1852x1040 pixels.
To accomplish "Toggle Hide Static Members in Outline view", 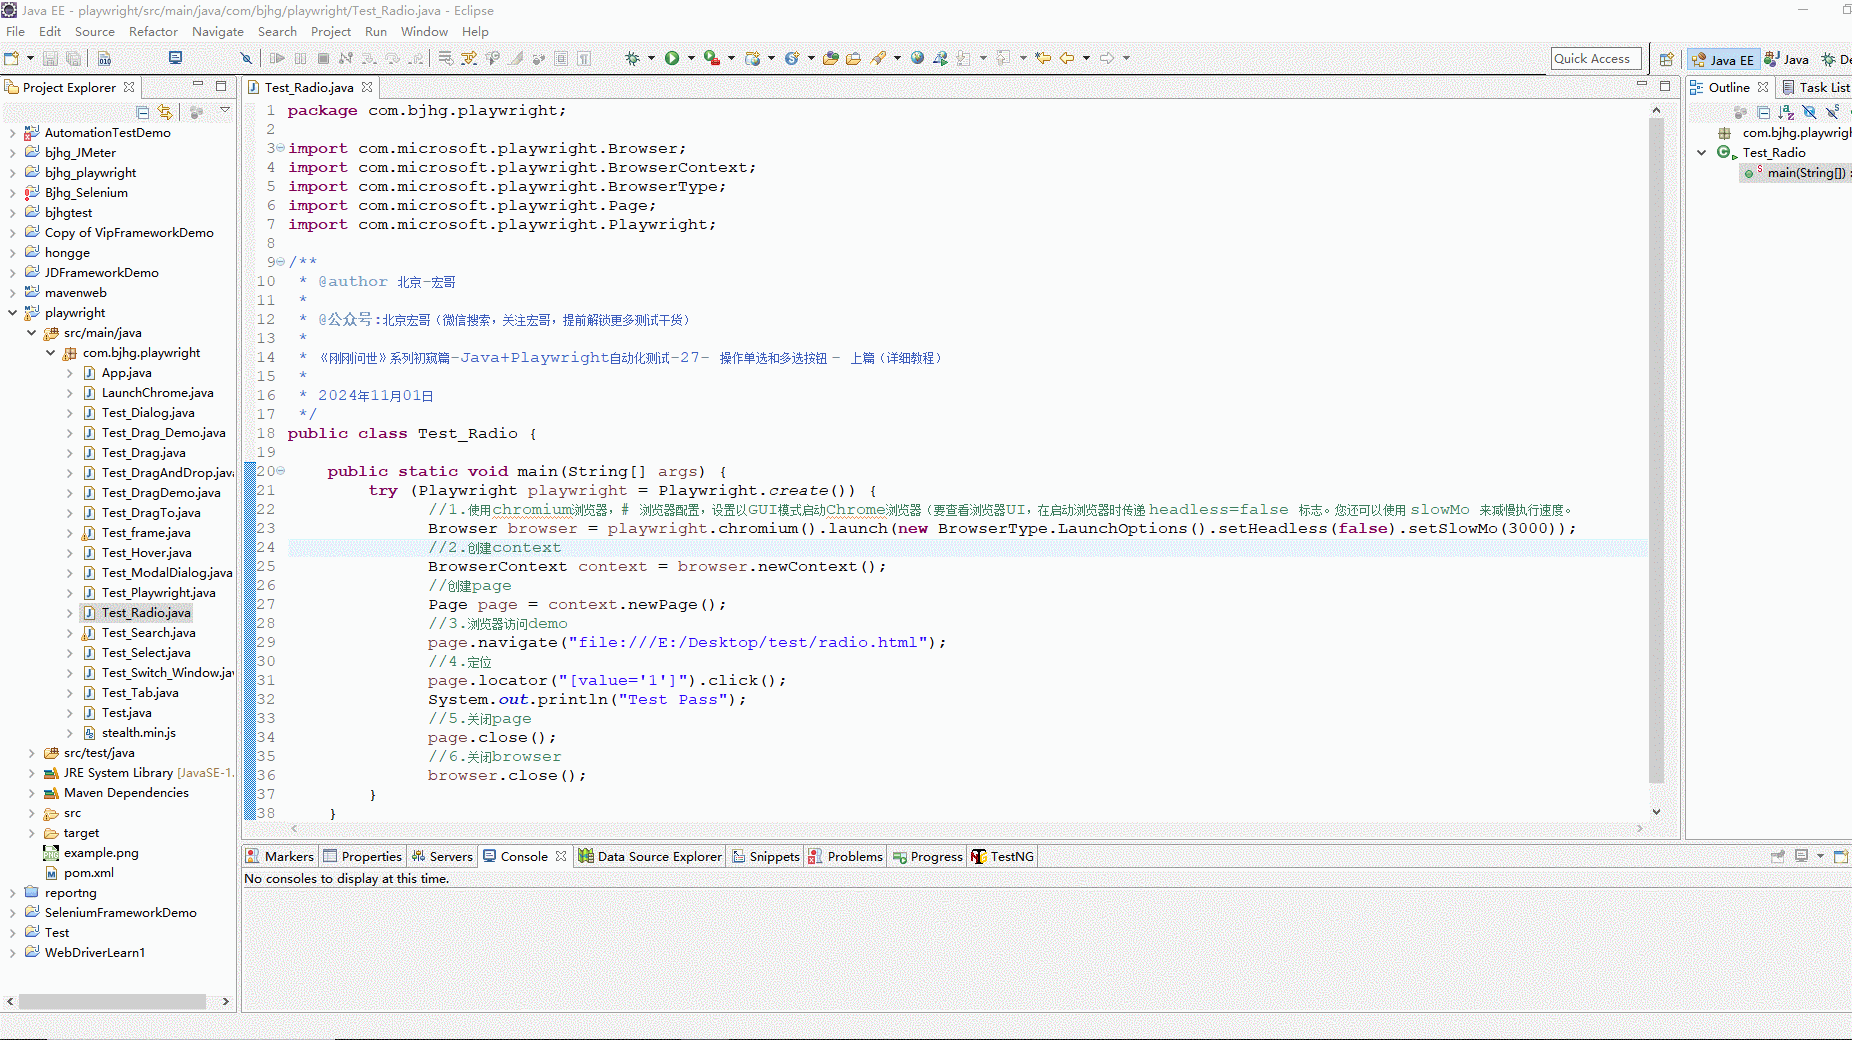I will (1832, 112).
